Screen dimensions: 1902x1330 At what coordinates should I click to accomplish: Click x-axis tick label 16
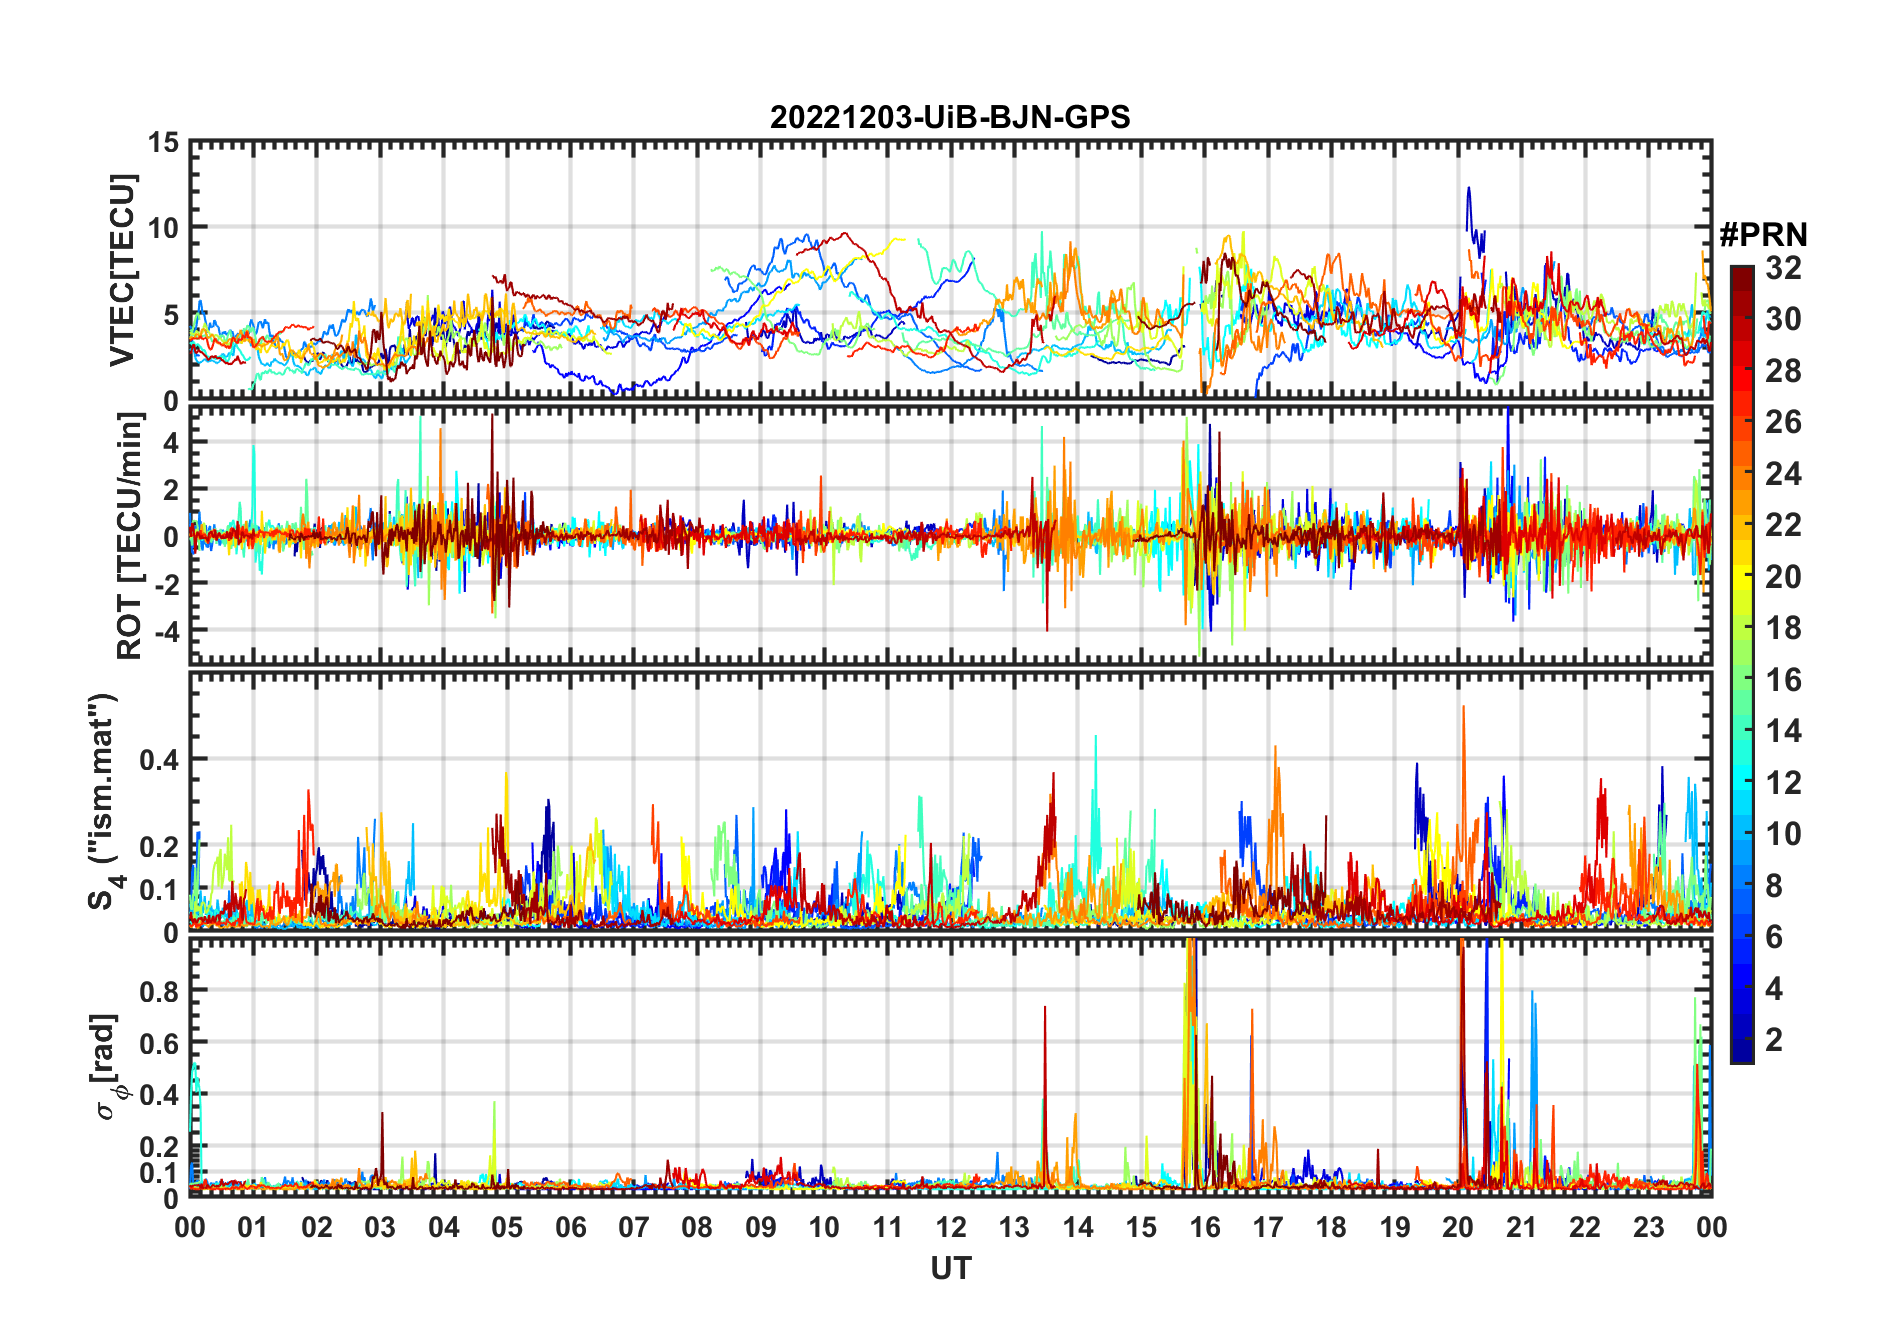click(x=1205, y=1227)
